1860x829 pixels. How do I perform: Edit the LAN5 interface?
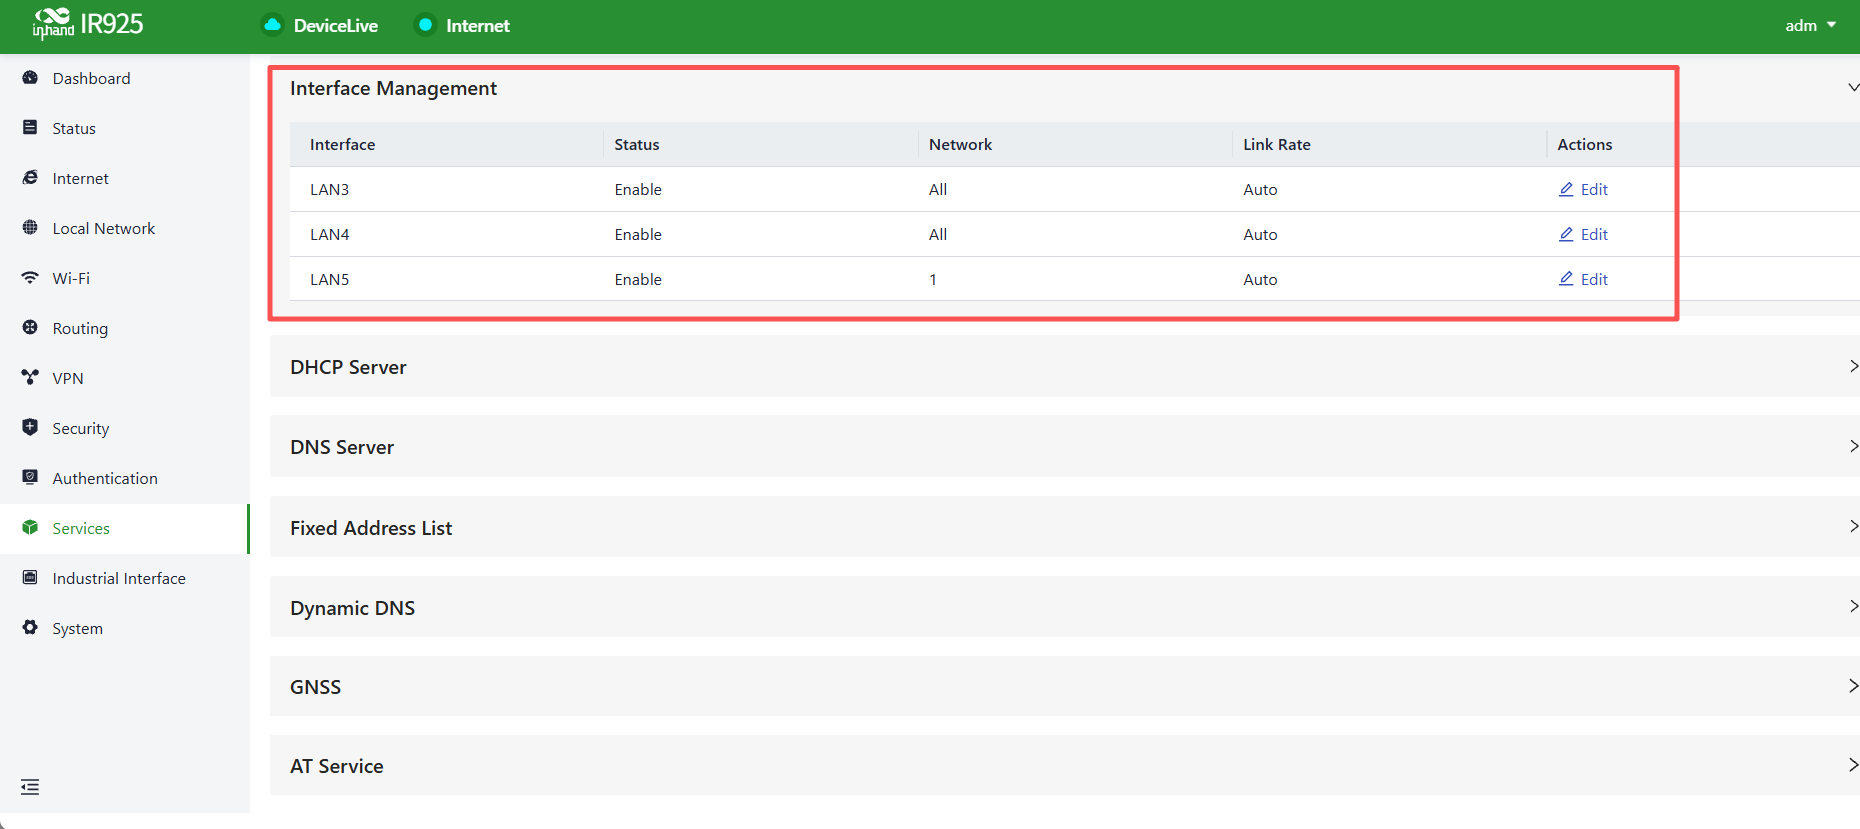[x=1583, y=279]
